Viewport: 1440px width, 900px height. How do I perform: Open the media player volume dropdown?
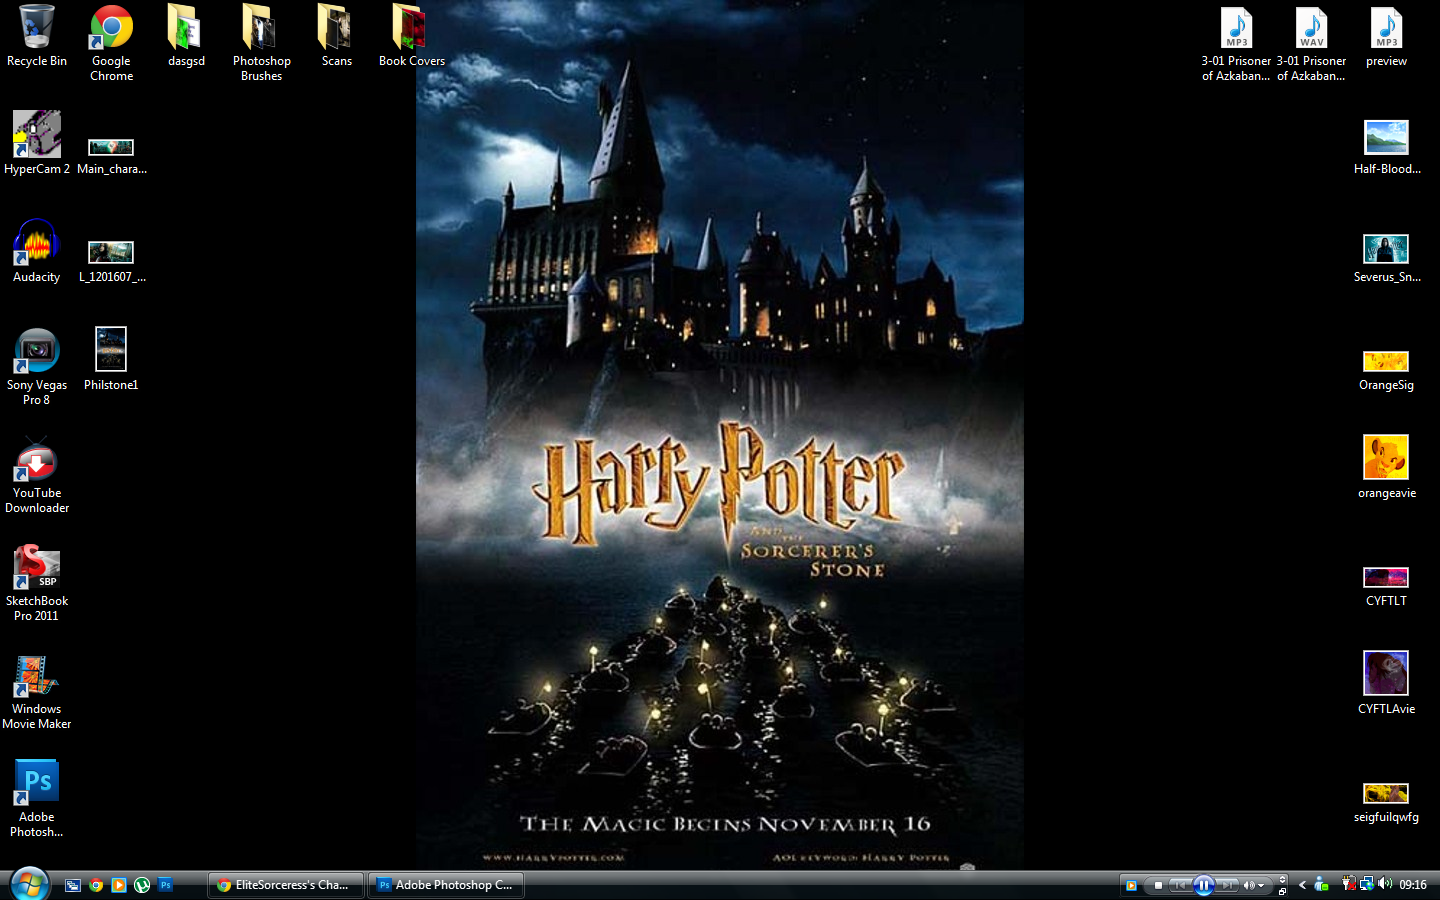[x=1261, y=885]
